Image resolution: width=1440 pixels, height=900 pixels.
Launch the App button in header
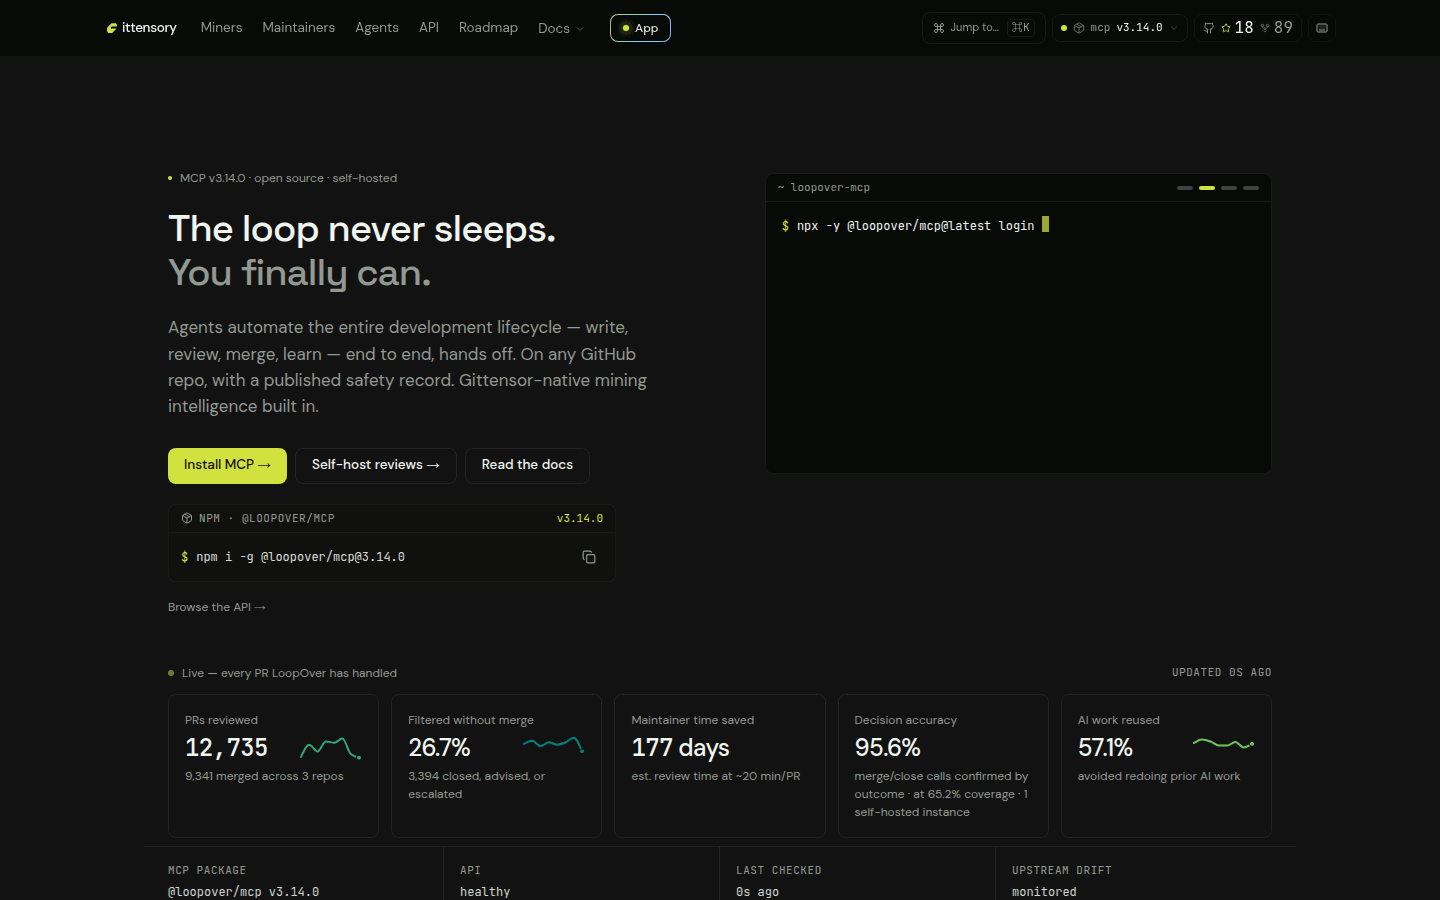(640, 28)
